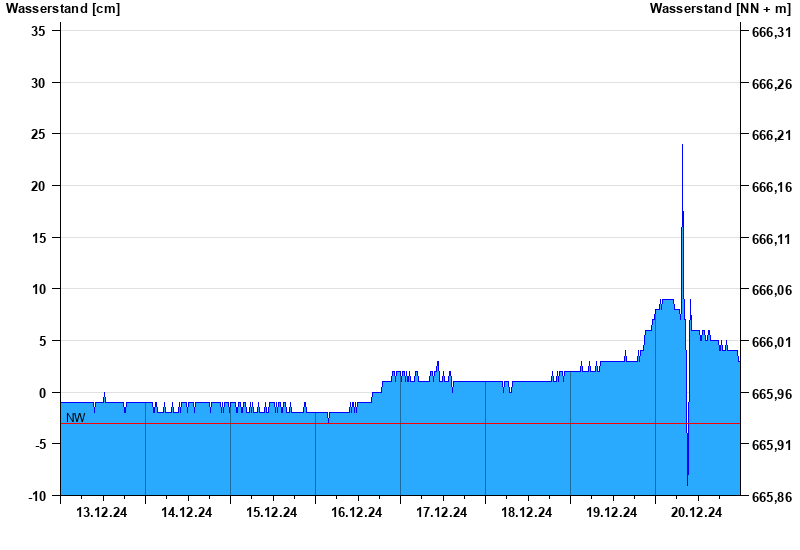The width and height of the screenshot is (800, 550).
Task: Select the 14.12.24 date label
Action: tap(187, 513)
